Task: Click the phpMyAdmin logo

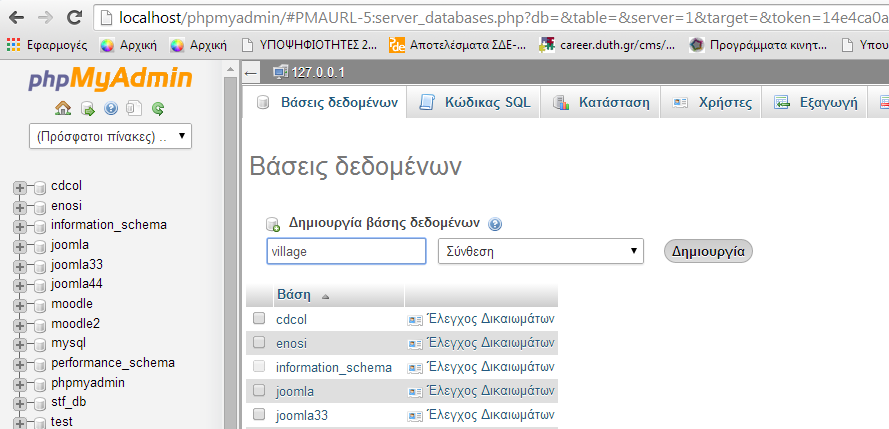Action: (x=111, y=79)
